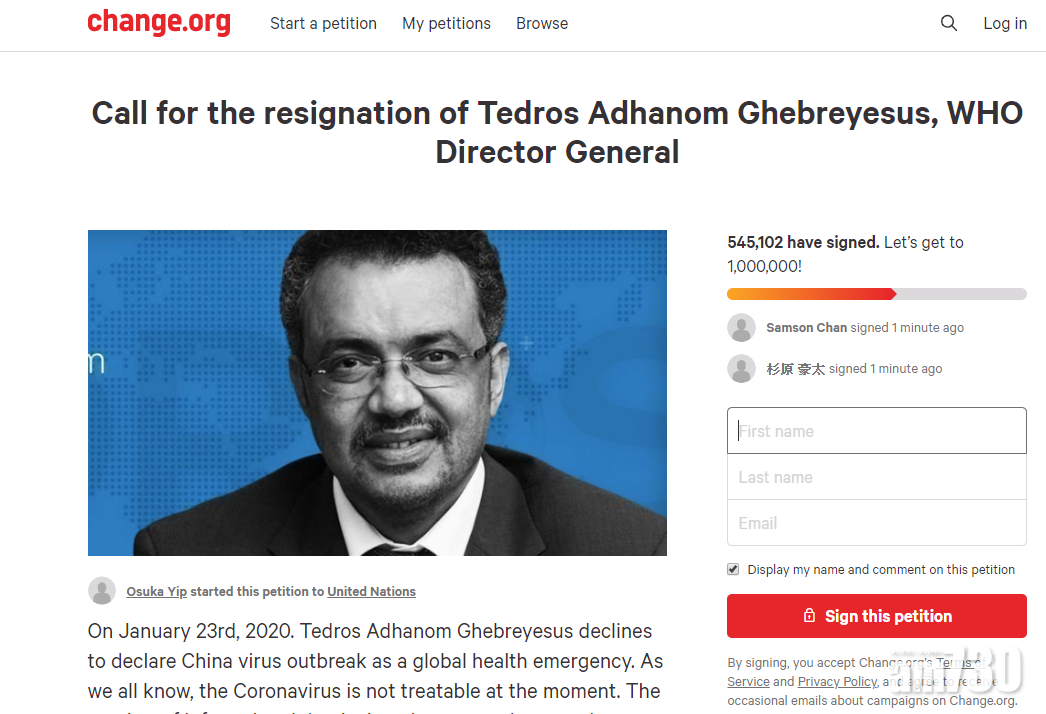Open the search magnifier icon
The image size is (1046, 714).
click(x=949, y=23)
